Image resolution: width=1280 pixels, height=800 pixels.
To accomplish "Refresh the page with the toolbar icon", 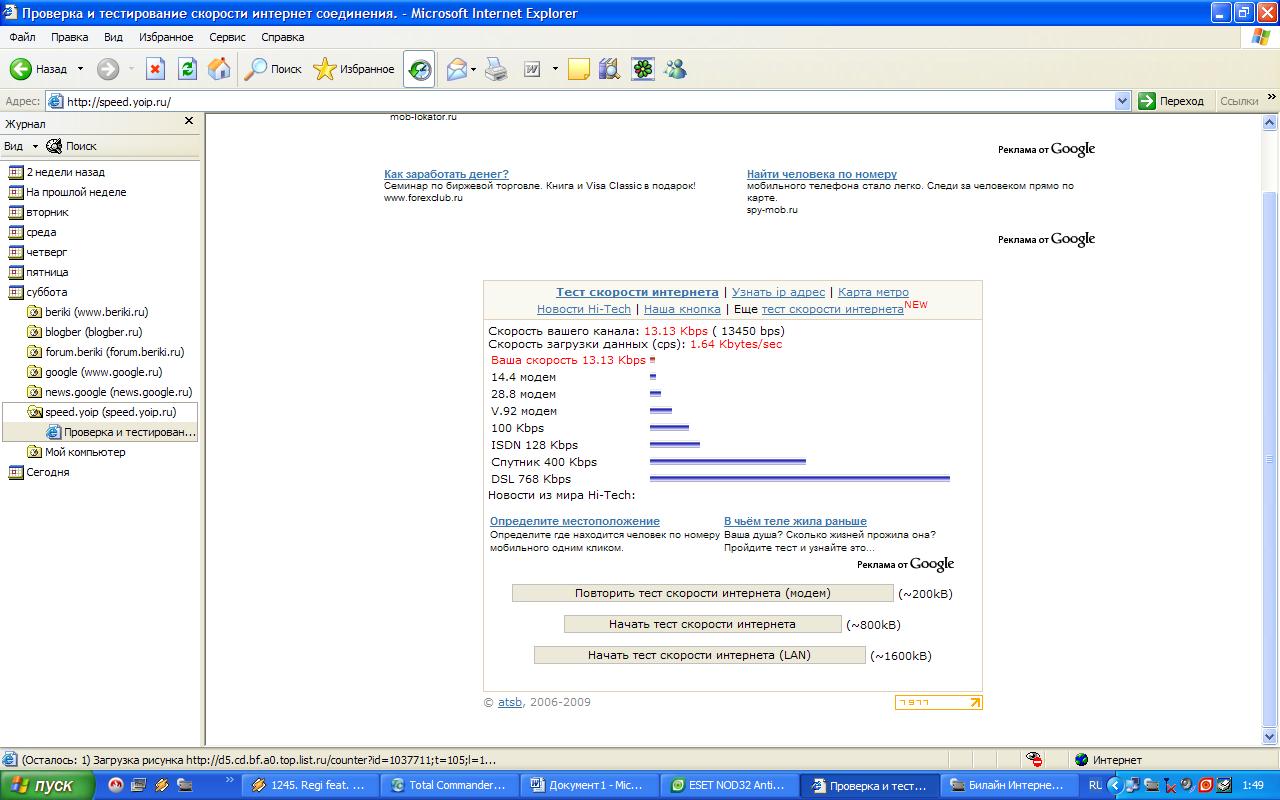I will point(187,69).
